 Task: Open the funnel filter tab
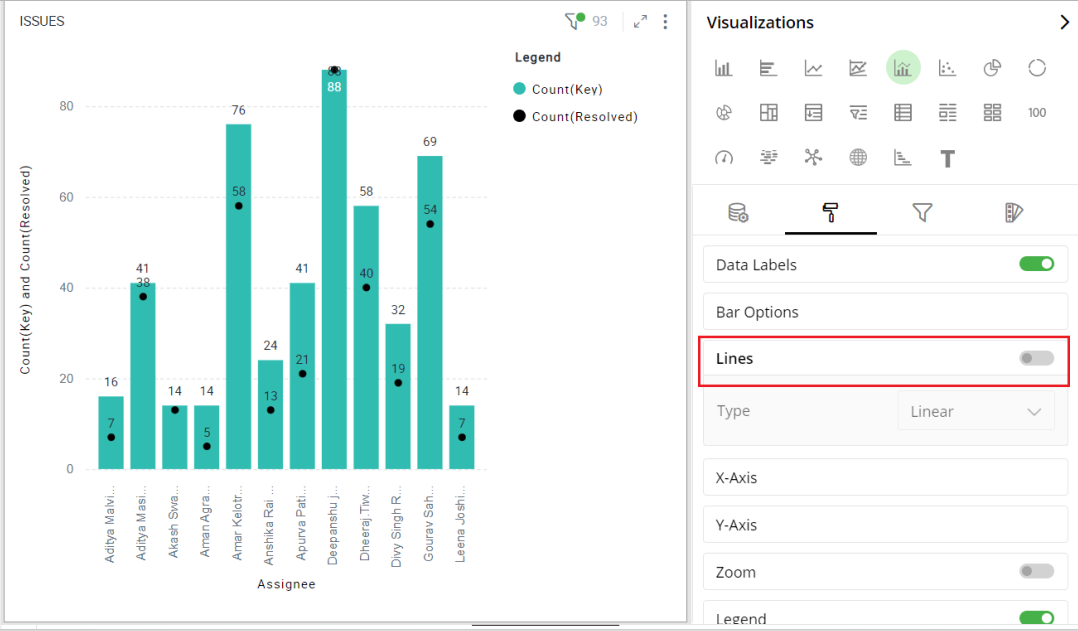pos(922,212)
